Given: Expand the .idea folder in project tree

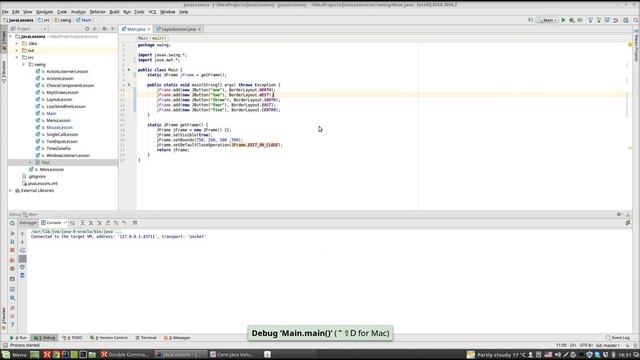Looking at the screenshot, I should tap(17, 43).
